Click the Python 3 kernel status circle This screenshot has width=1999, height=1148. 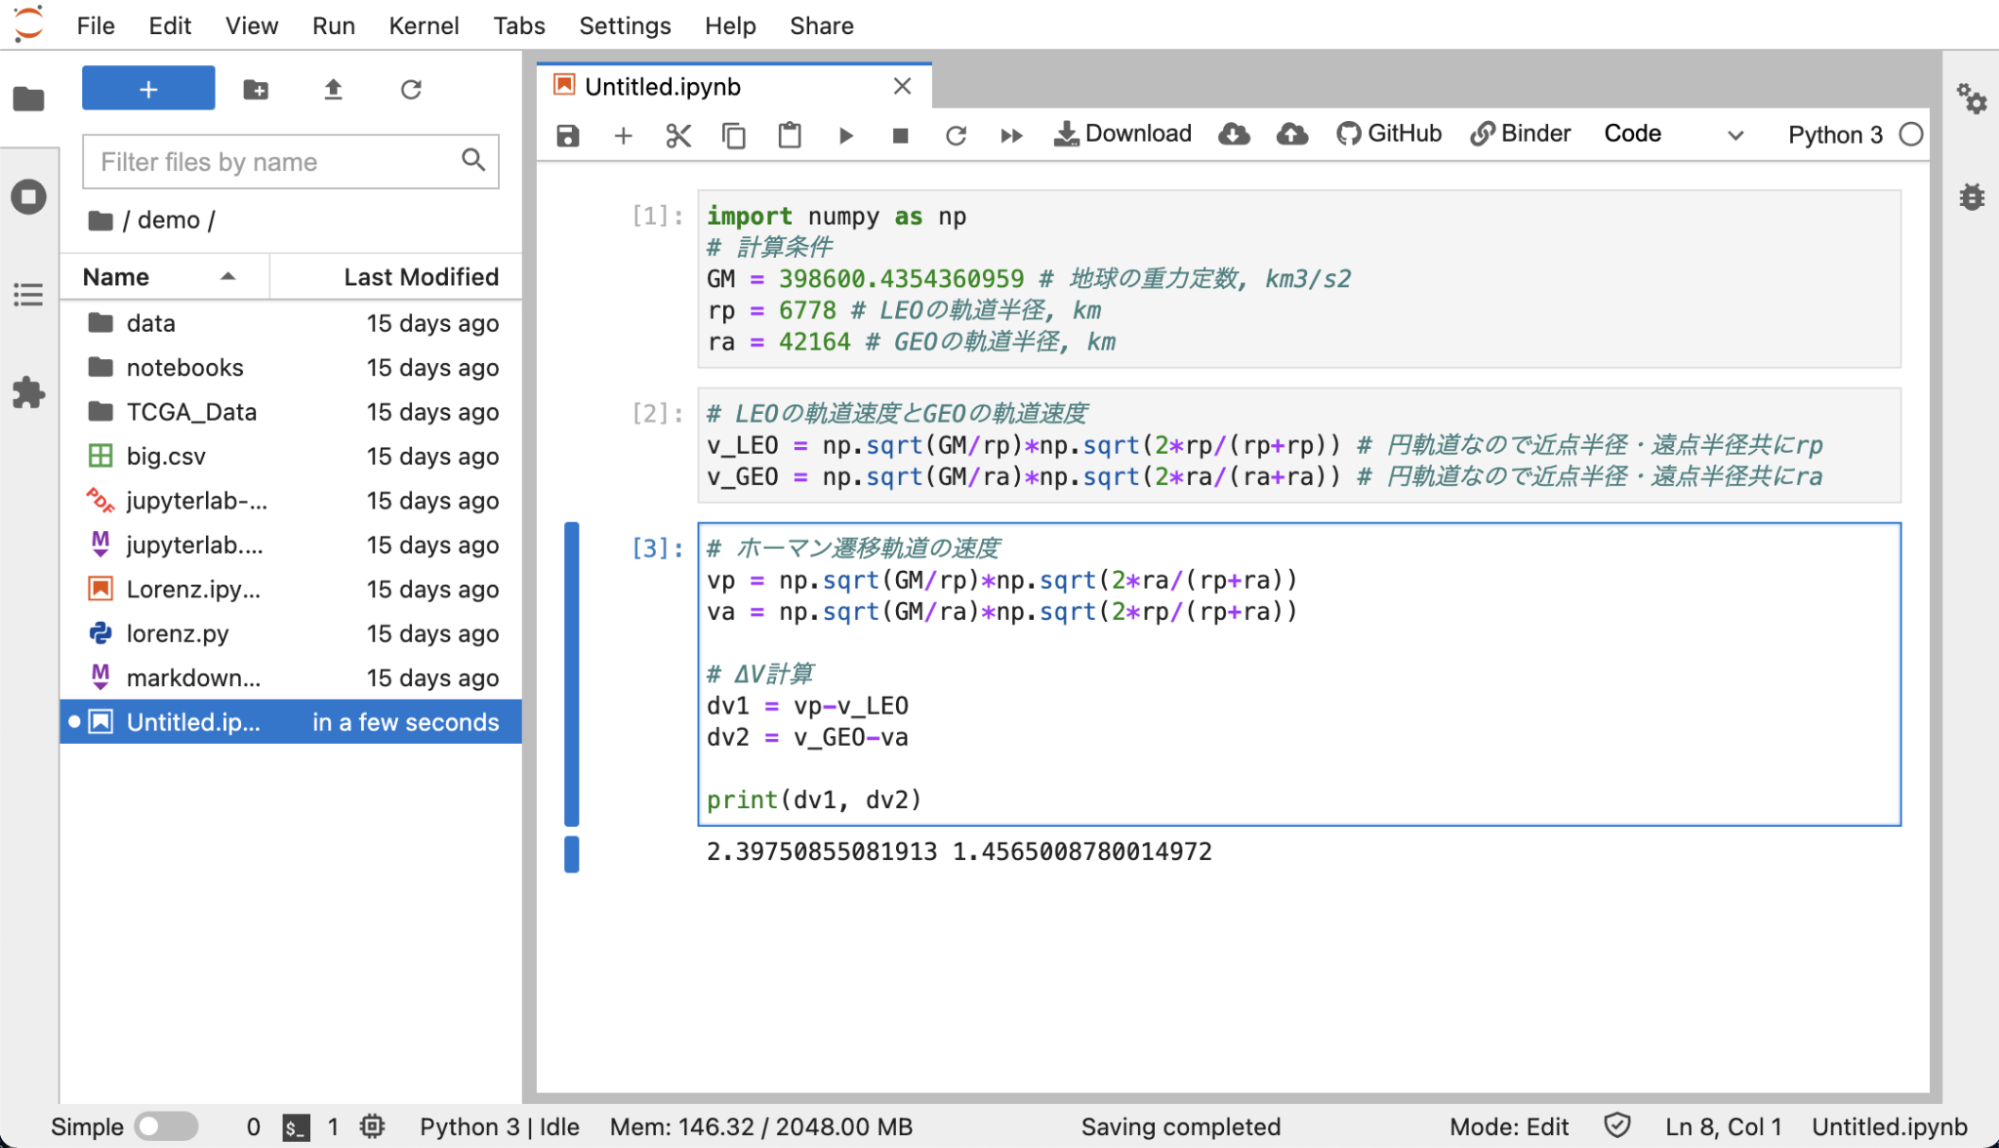pos(1911,134)
